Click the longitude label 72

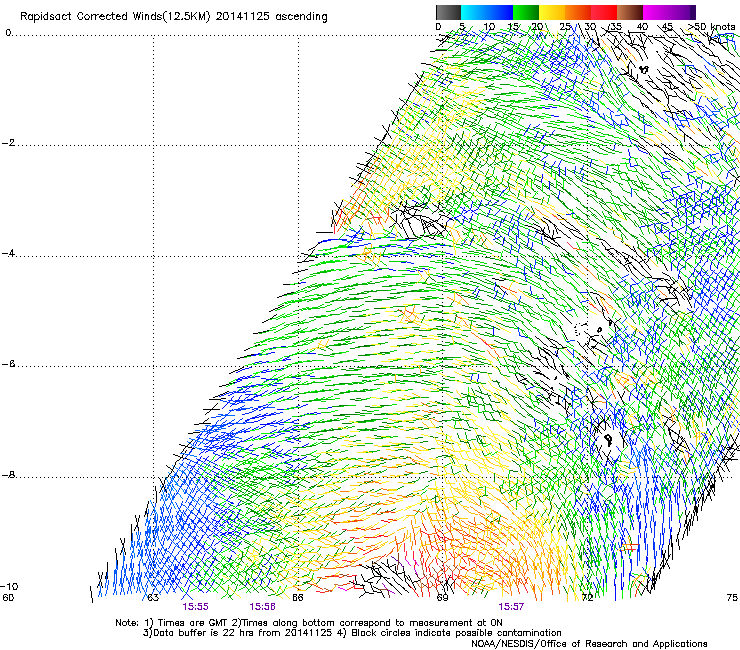[x=587, y=598]
